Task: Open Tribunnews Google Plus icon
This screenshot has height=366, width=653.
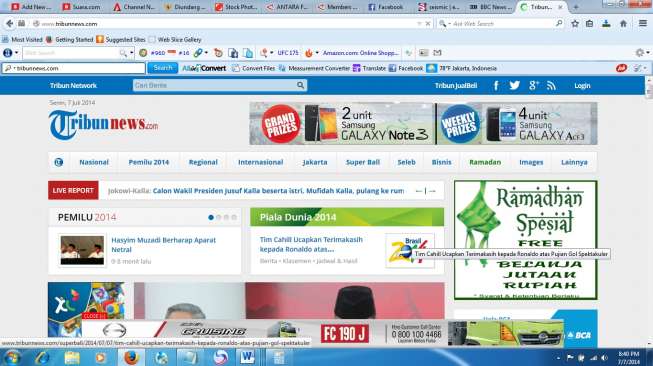Action: (533, 85)
